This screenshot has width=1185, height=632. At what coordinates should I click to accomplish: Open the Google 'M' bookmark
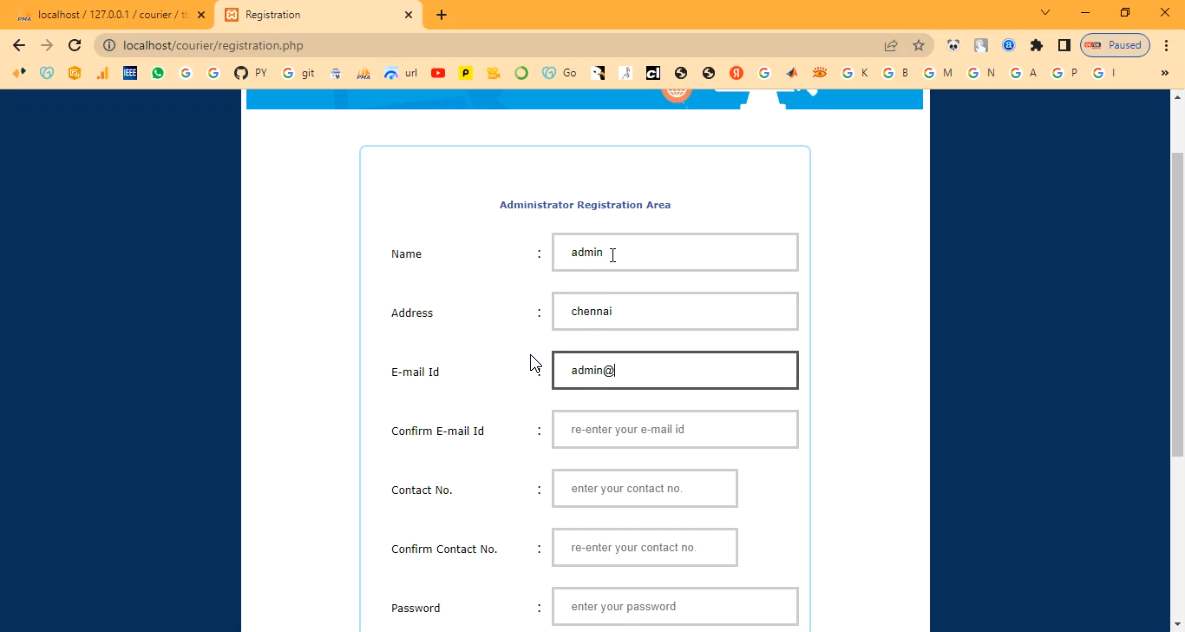(x=938, y=73)
